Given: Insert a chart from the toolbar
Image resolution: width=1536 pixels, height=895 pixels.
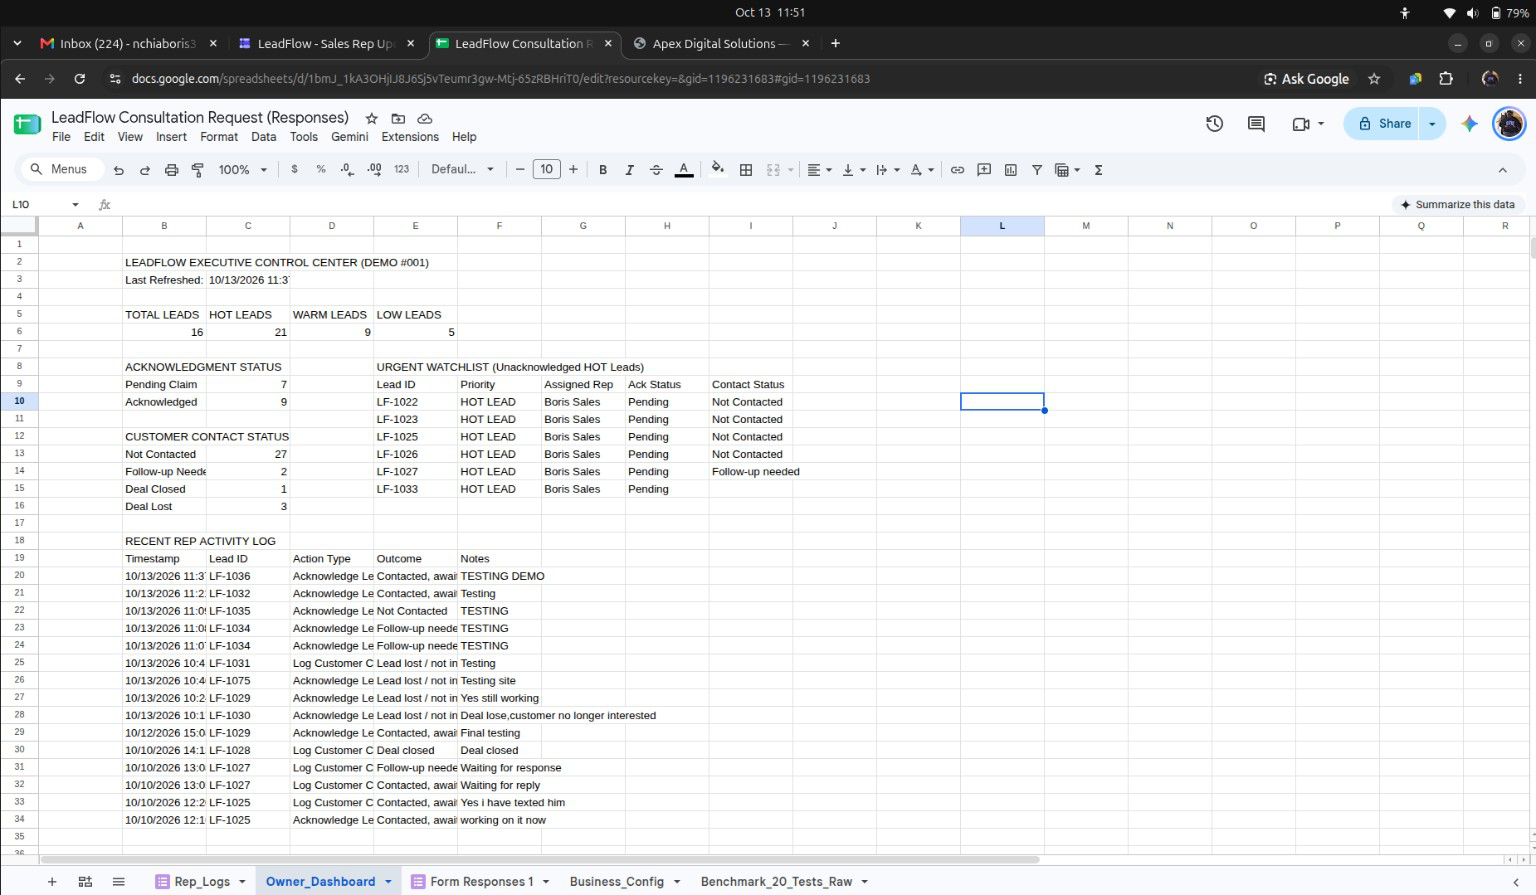Looking at the screenshot, I should (x=1011, y=170).
